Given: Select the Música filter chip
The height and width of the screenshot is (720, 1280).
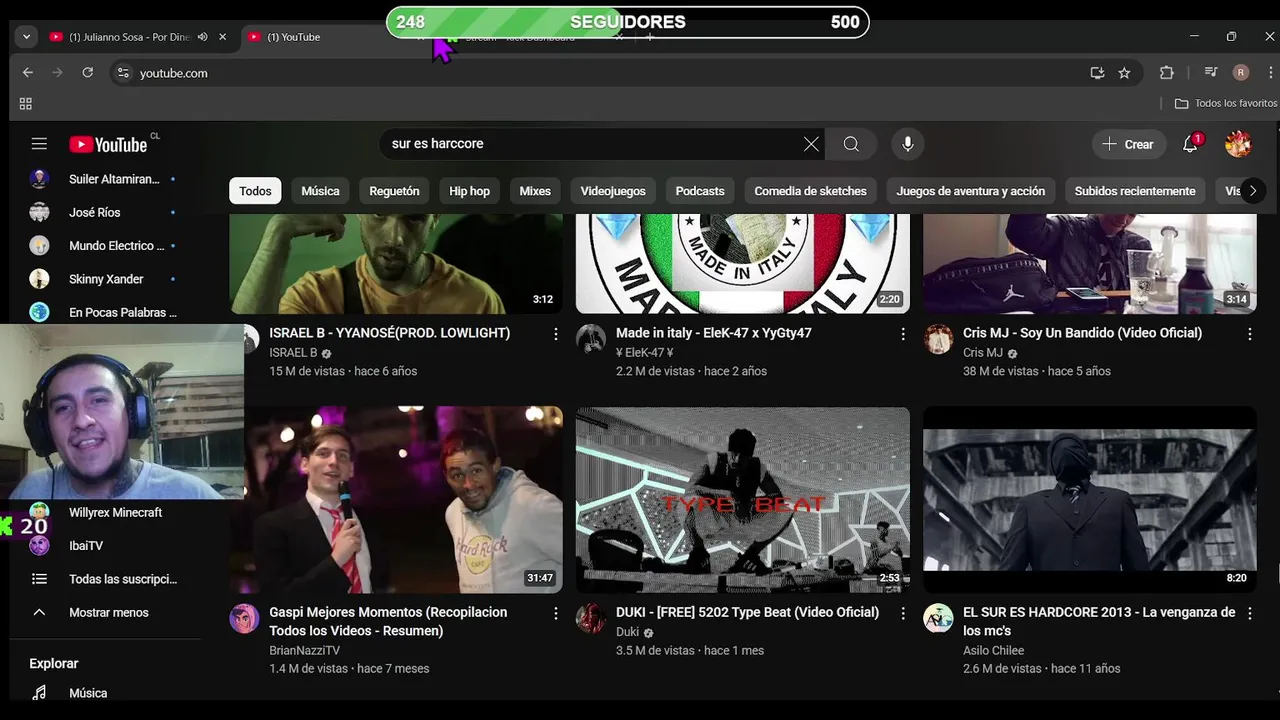Looking at the screenshot, I should (x=321, y=191).
